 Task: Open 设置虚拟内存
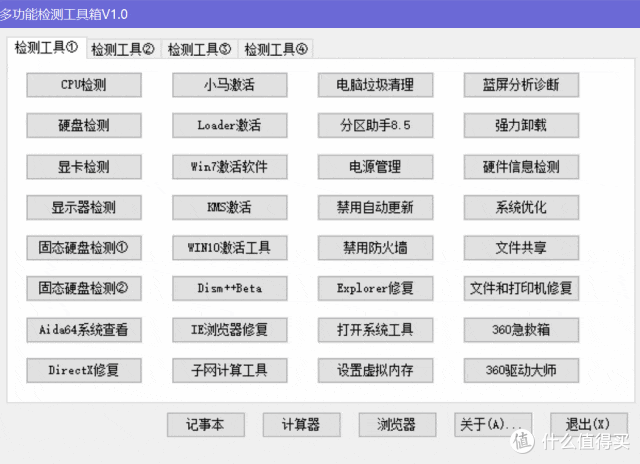tap(376, 371)
